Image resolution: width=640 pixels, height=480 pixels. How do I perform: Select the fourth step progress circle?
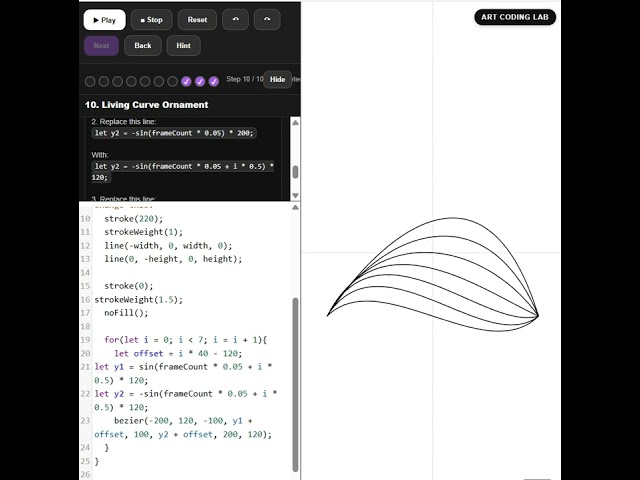tap(131, 82)
